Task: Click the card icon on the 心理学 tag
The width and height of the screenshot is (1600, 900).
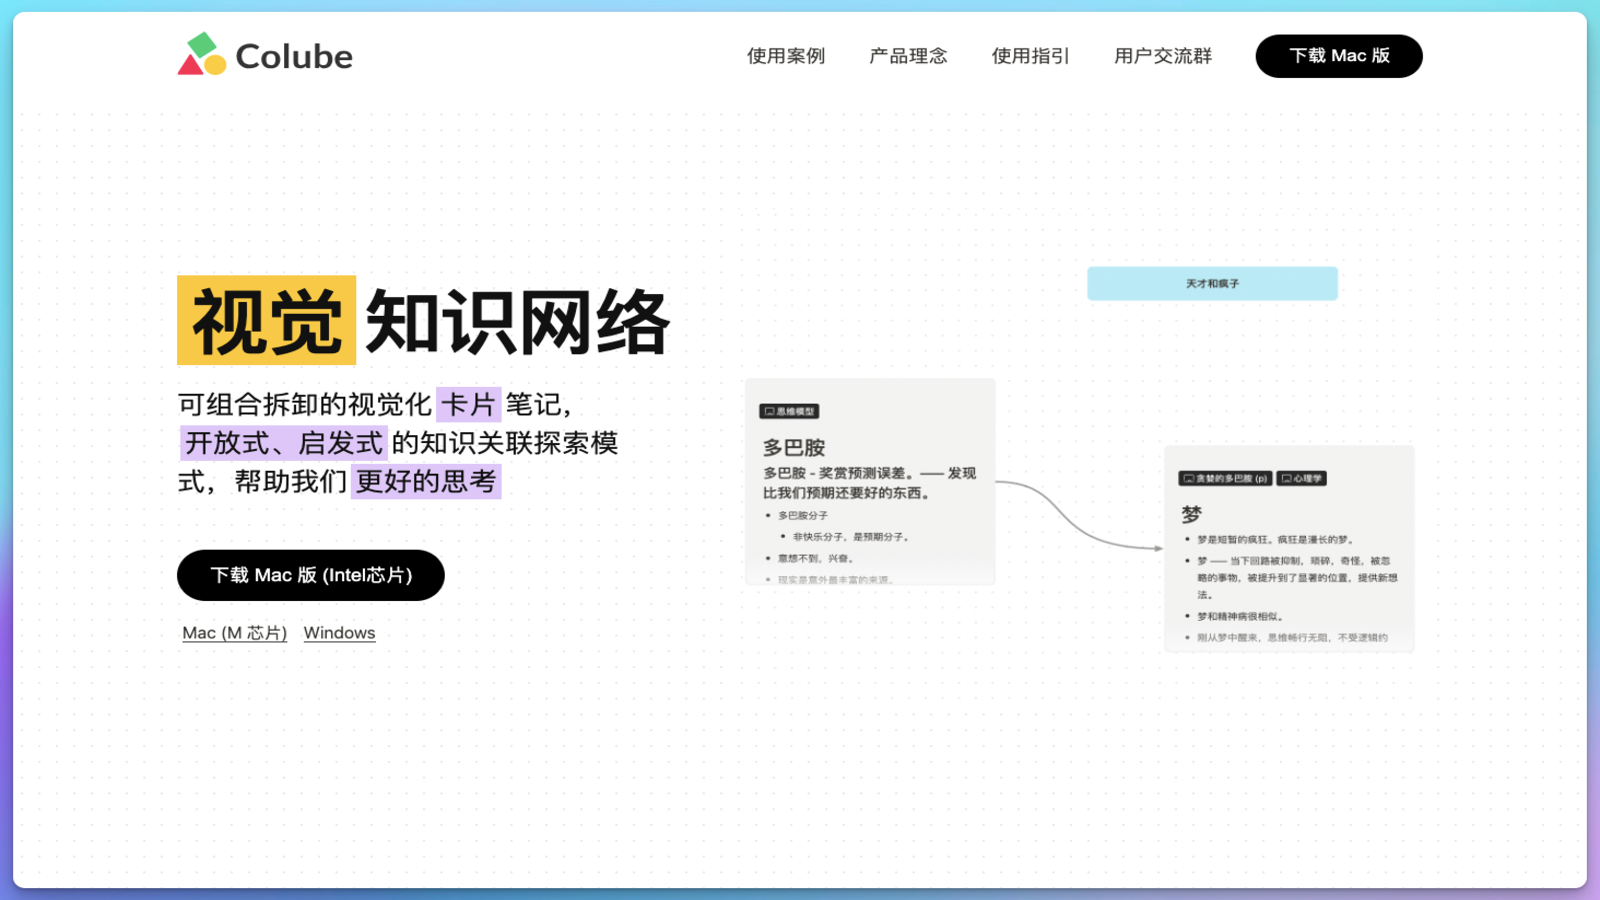Action: tap(1288, 477)
